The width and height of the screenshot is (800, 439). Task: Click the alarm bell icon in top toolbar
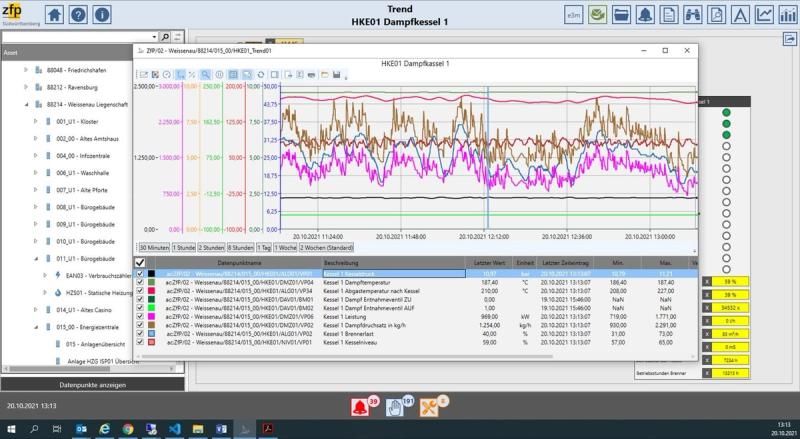tap(645, 15)
